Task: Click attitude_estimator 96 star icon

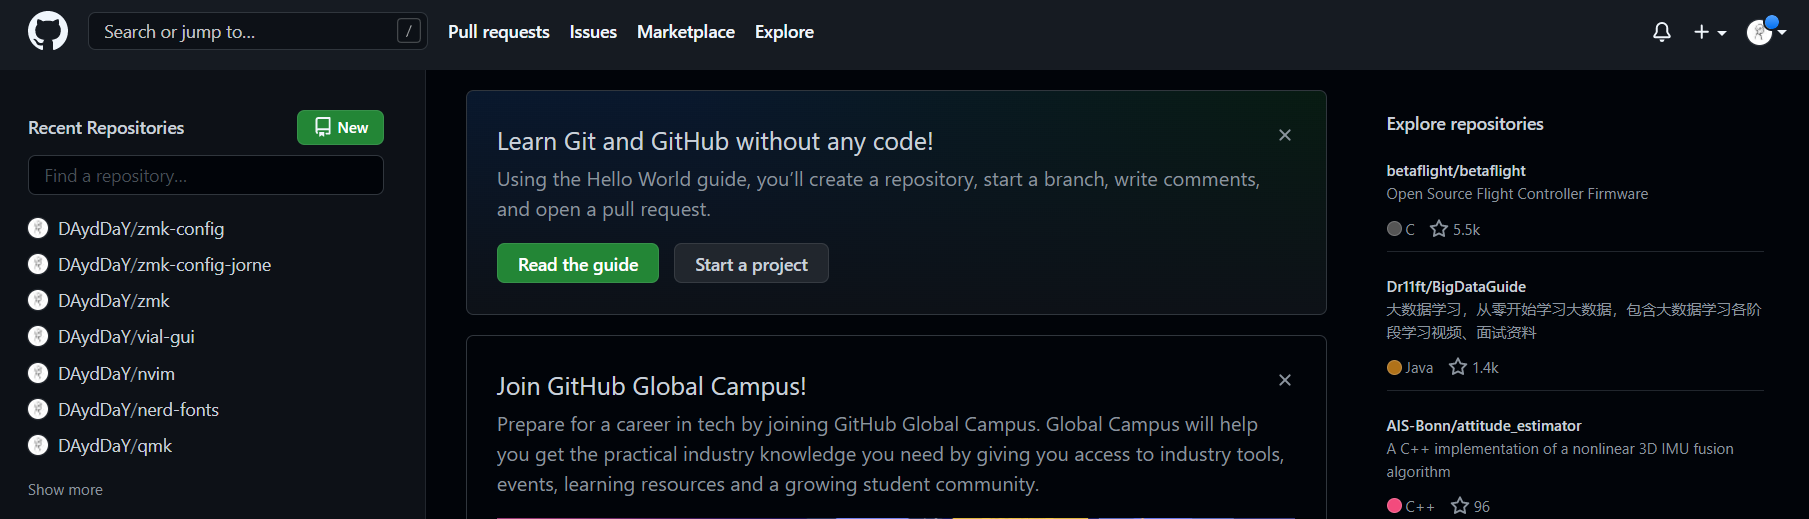Action: [1460, 506]
